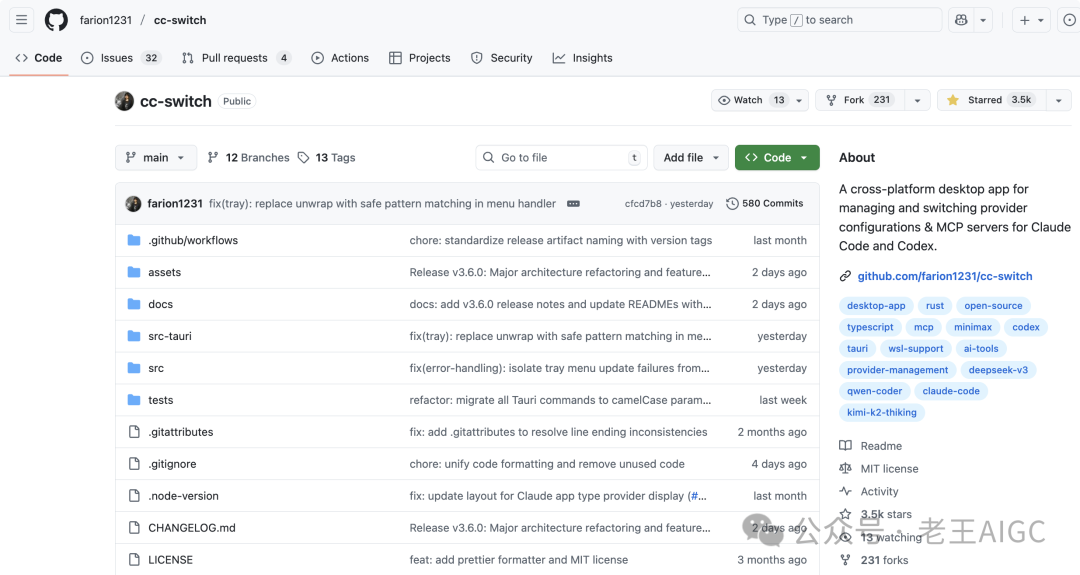Open the 12 Branches link
1080x575 pixels.
click(x=249, y=158)
